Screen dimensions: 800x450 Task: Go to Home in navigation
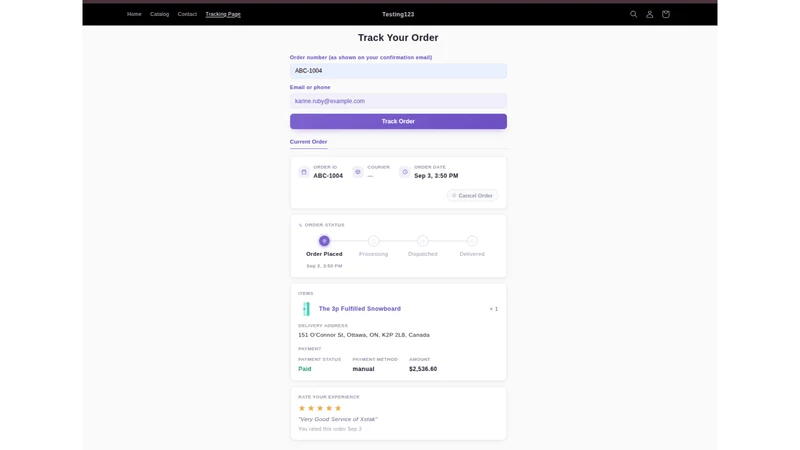coord(134,14)
